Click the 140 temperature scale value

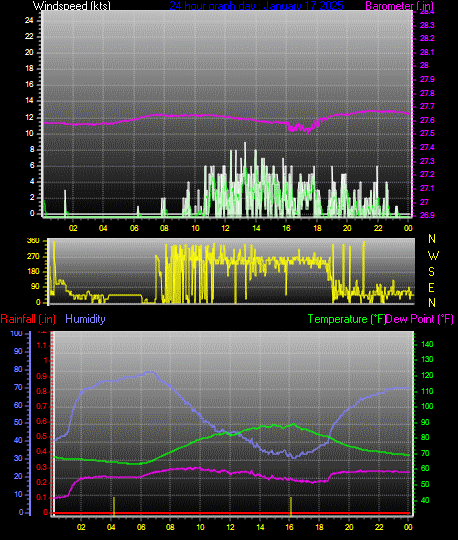coord(427,344)
